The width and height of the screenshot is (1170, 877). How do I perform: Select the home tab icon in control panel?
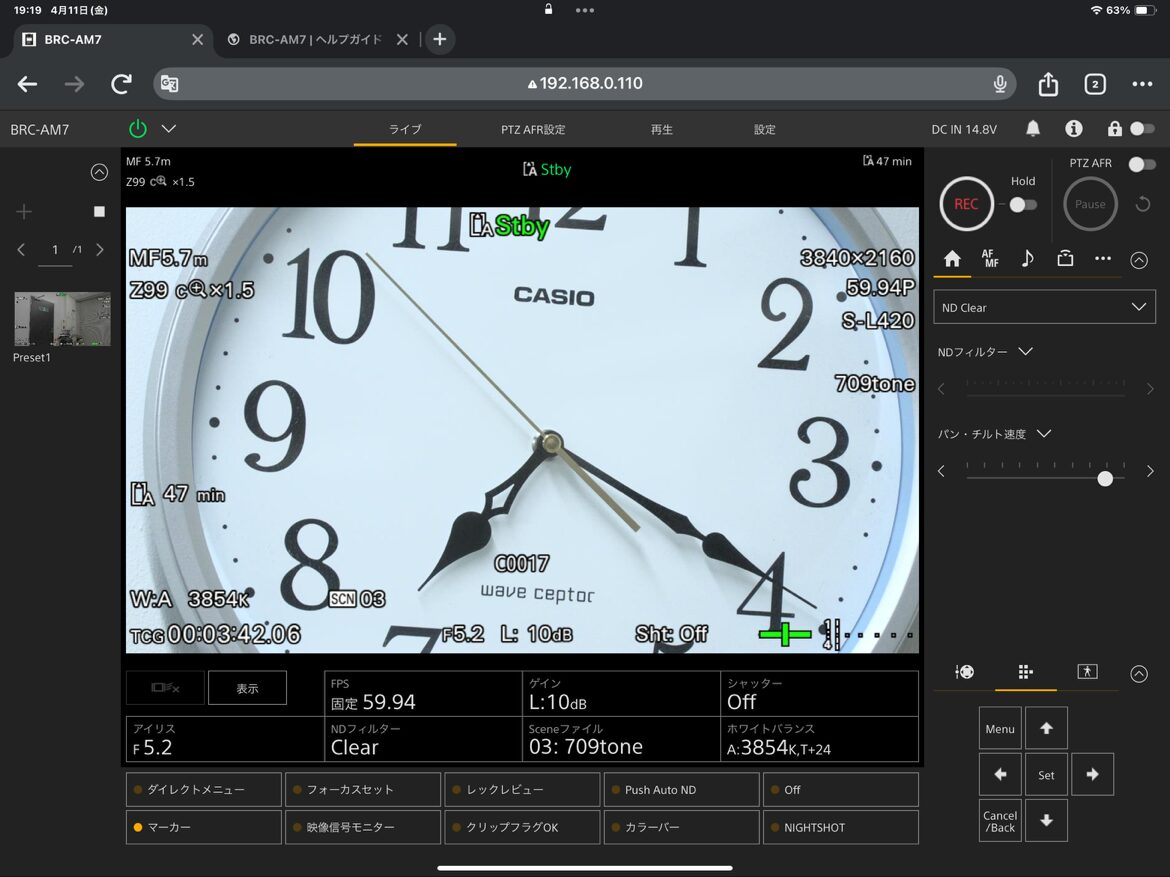pyautogui.click(x=952, y=259)
